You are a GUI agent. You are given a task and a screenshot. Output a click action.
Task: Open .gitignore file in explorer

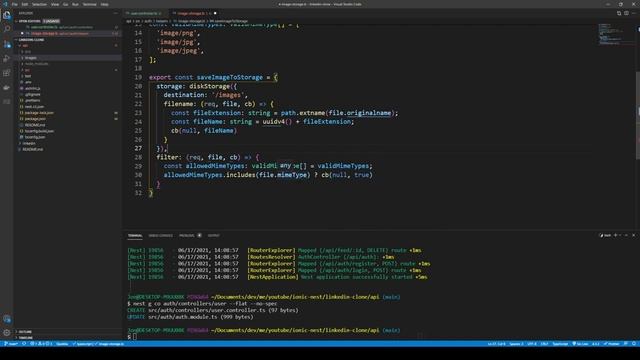32,95
